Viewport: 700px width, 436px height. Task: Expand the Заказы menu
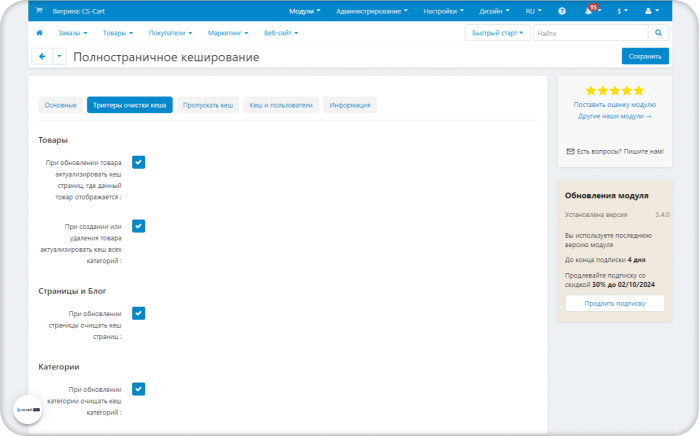[73, 33]
